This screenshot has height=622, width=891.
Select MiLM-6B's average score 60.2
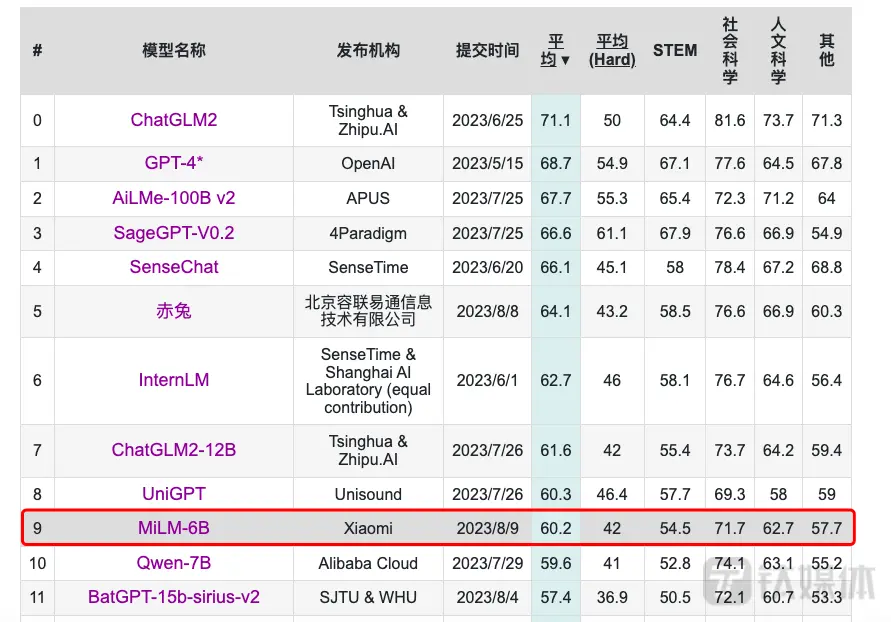(555, 528)
